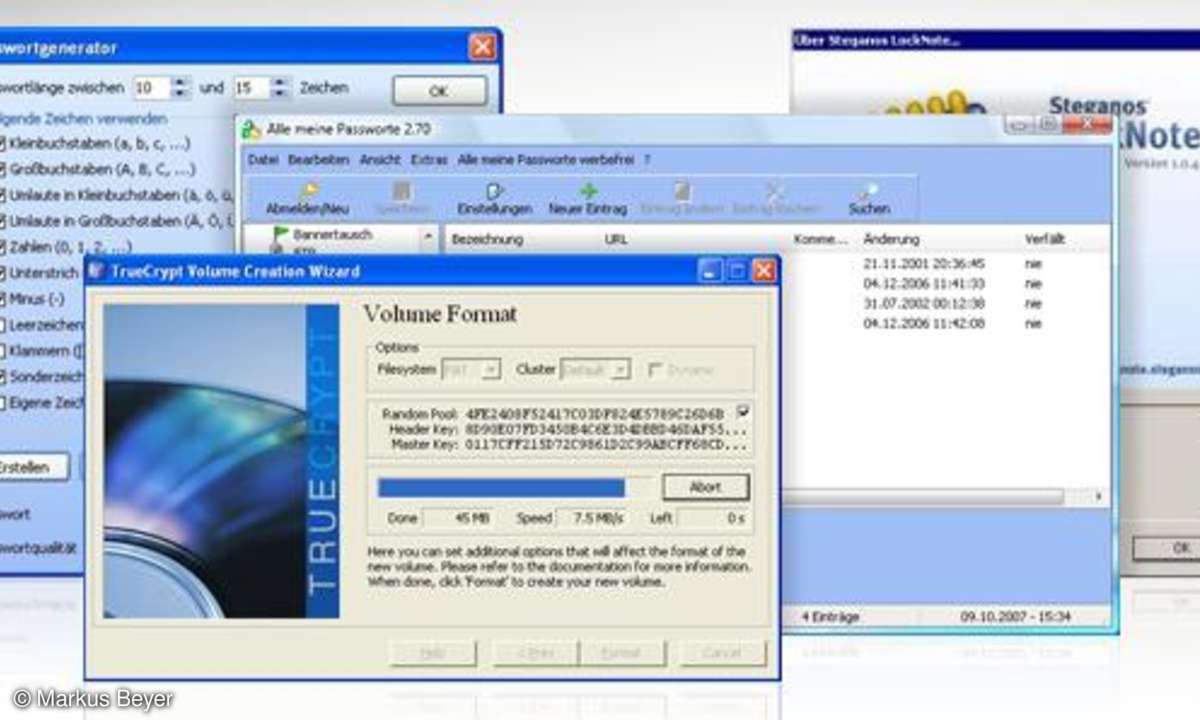Click the Kommentar column header
The width and height of the screenshot is (1200, 720).
tap(821, 239)
